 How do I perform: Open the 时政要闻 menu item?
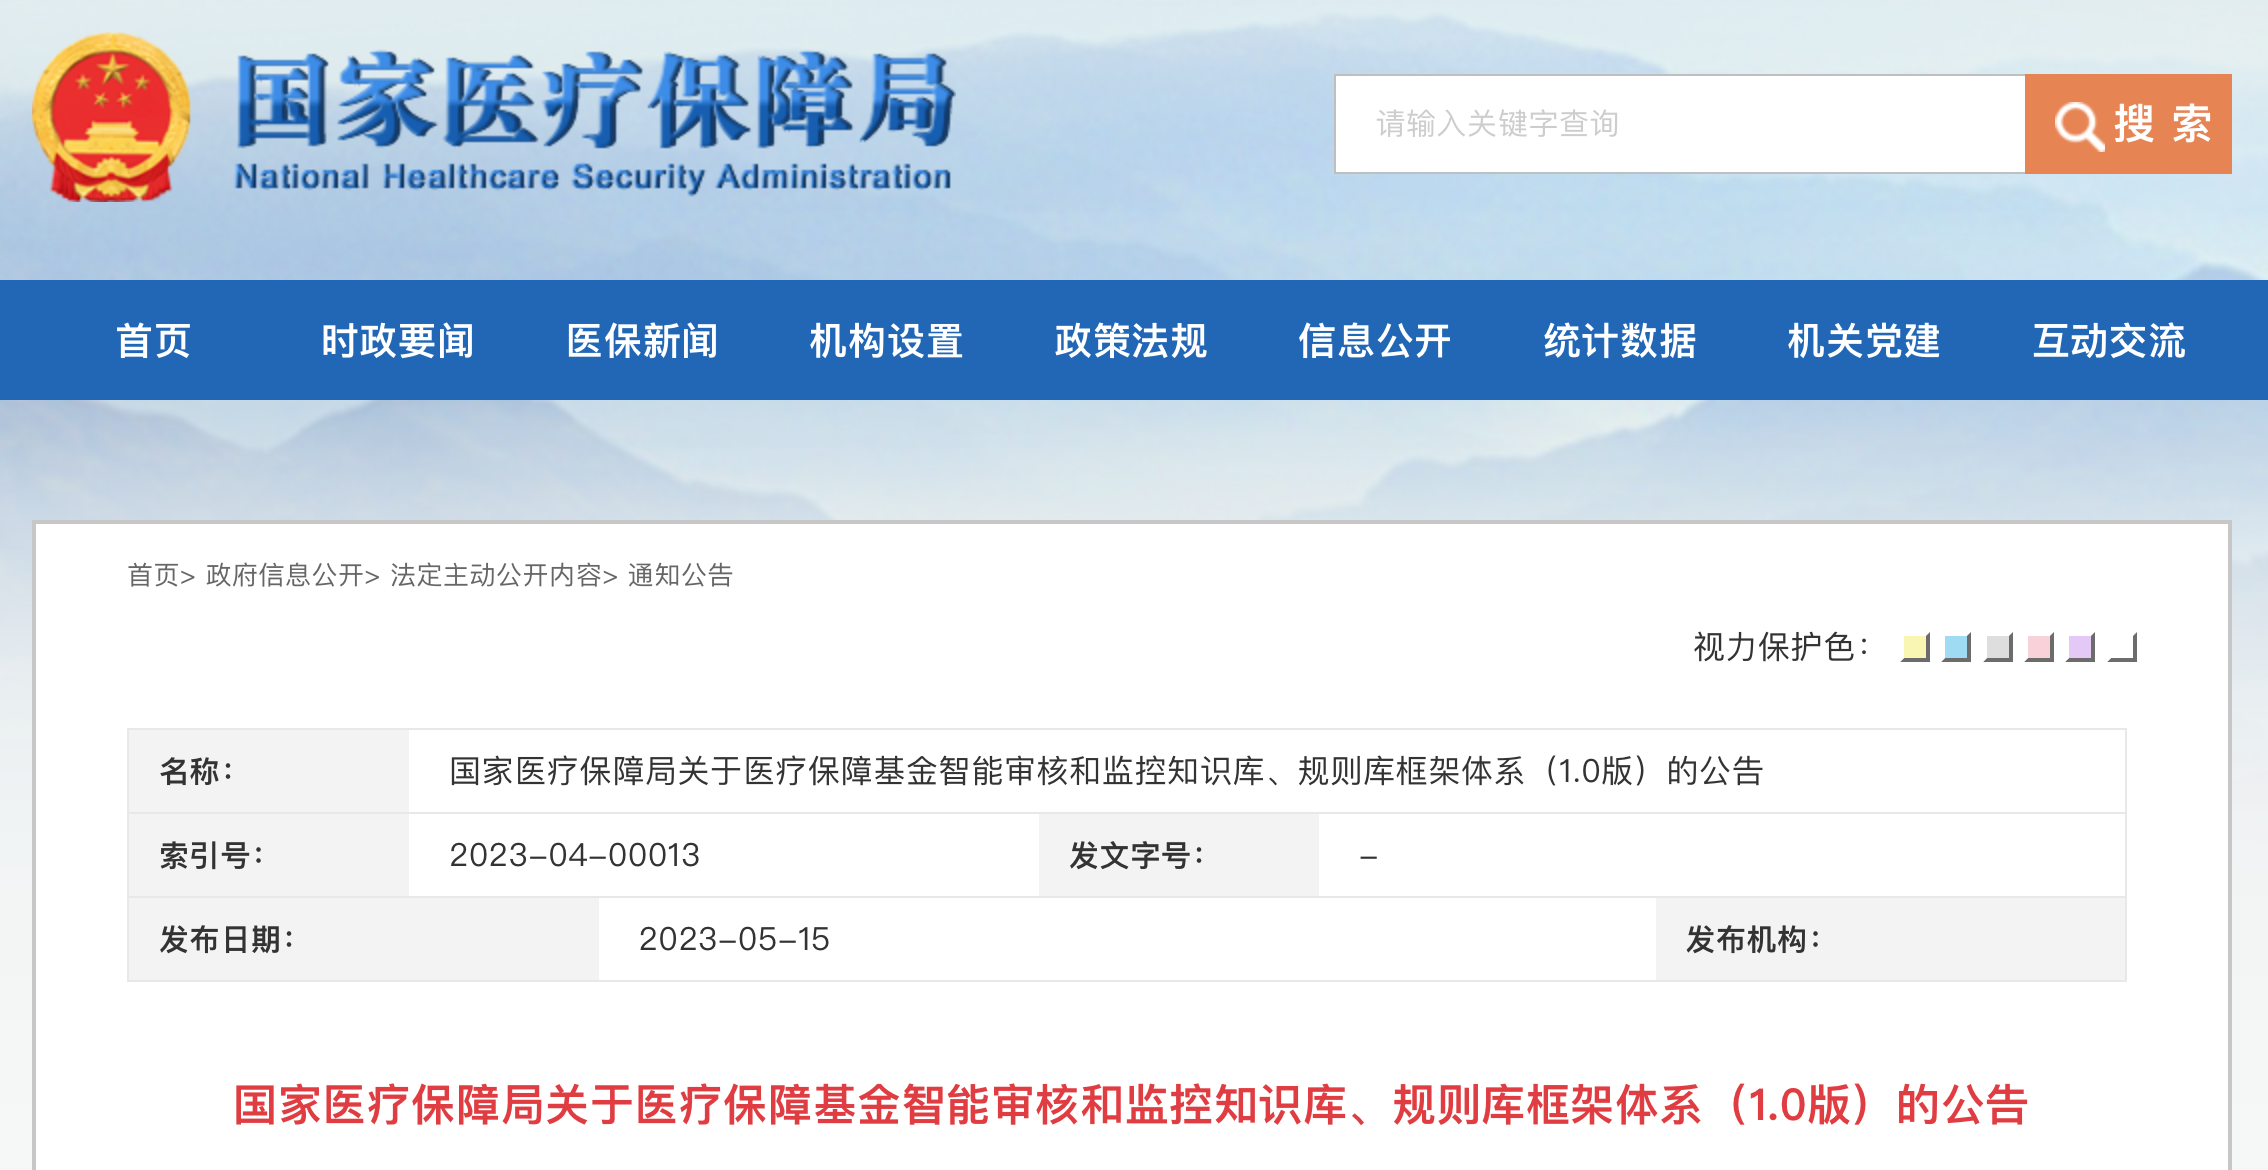[397, 341]
